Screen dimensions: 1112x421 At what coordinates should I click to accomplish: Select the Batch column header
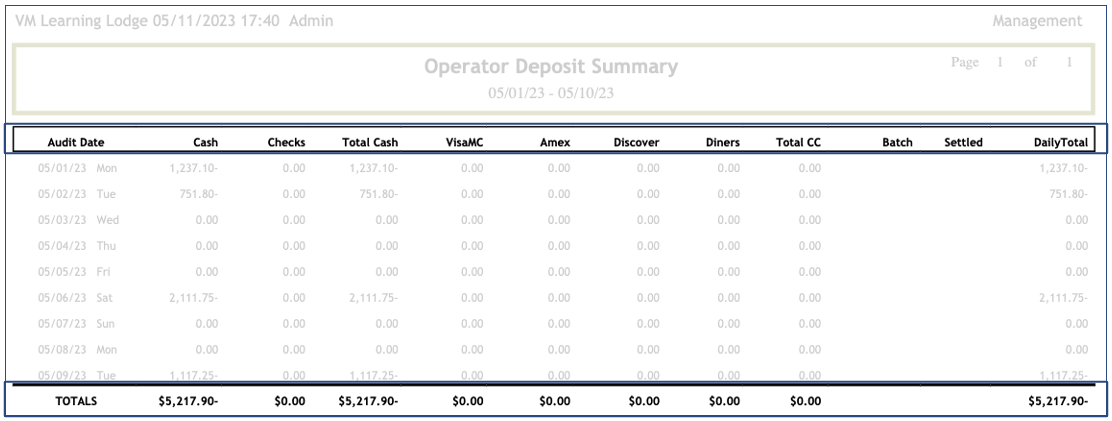tap(897, 142)
